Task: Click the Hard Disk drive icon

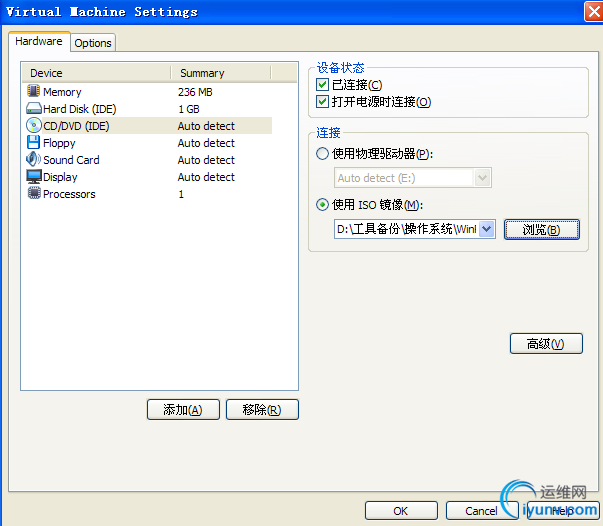Action: [x=34, y=108]
